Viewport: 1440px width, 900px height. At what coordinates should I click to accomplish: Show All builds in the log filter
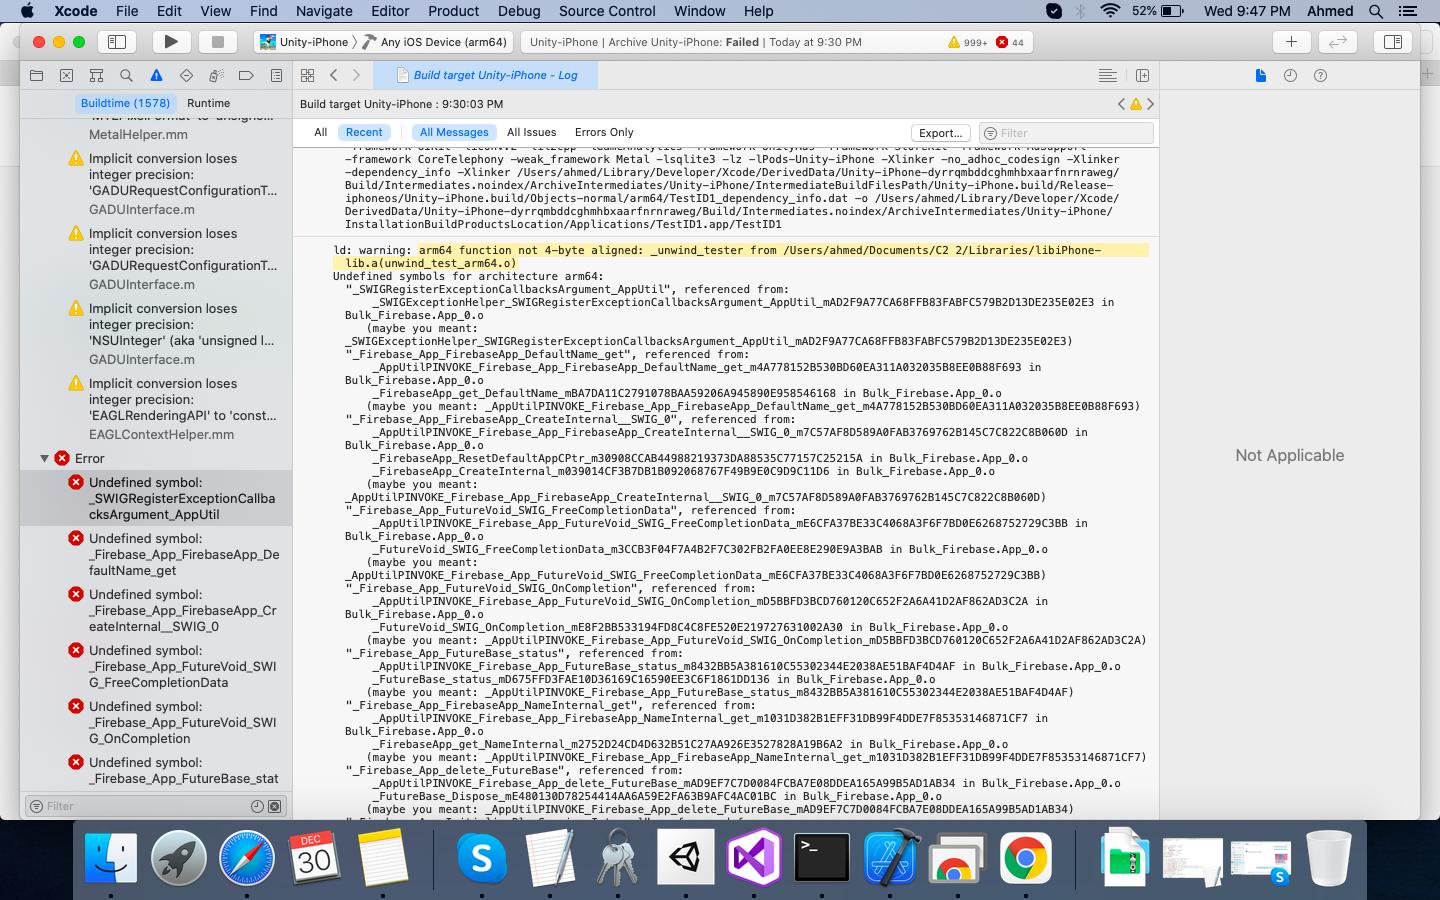pos(320,132)
